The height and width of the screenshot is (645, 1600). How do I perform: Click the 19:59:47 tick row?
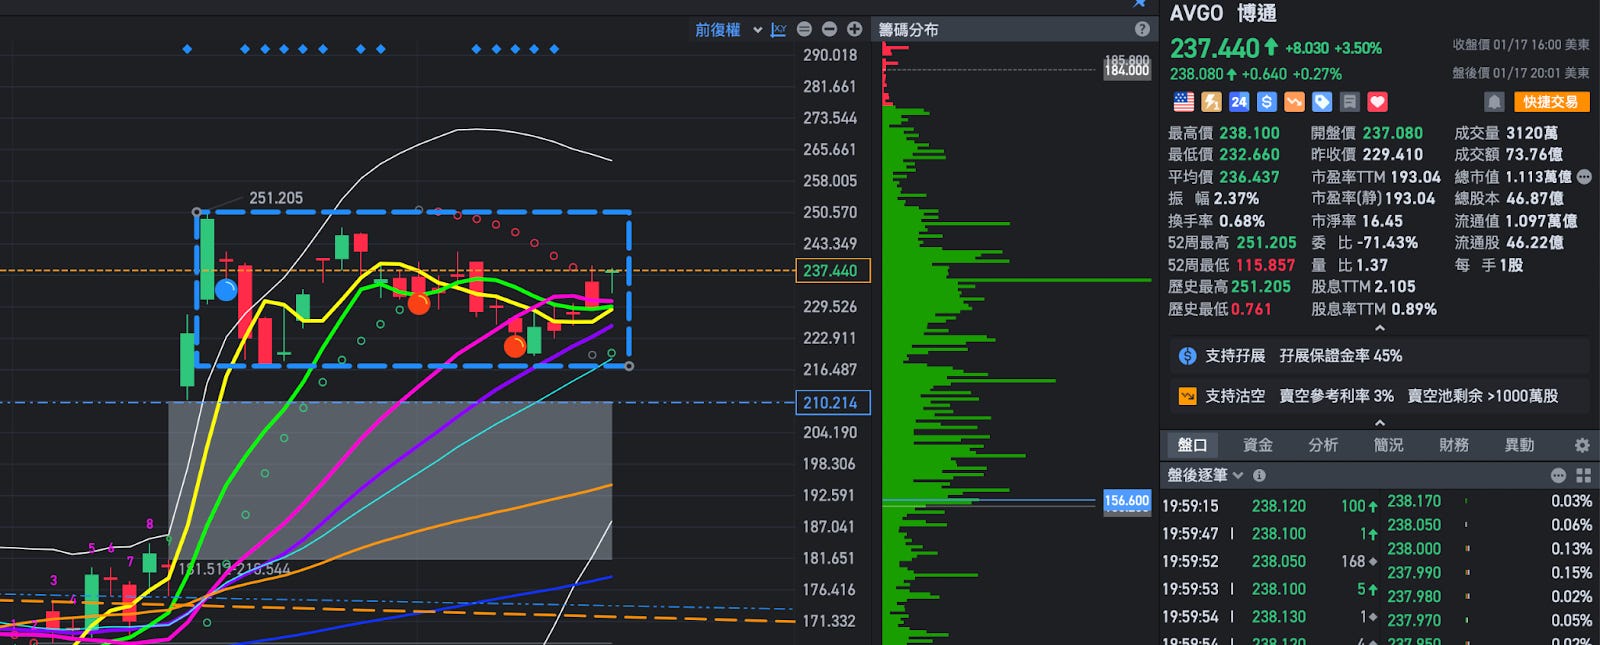pyautogui.click(x=1269, y=534)
